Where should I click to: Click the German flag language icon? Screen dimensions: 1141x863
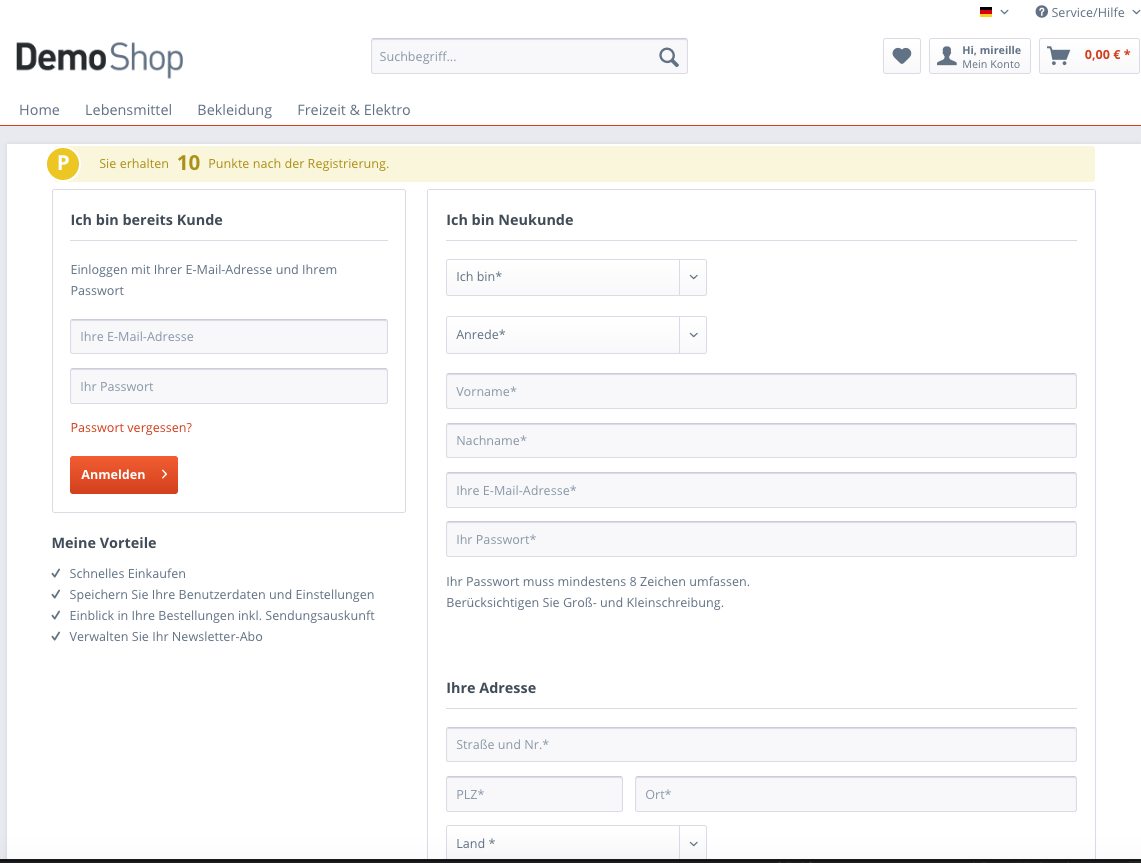[x=986, y=12]
